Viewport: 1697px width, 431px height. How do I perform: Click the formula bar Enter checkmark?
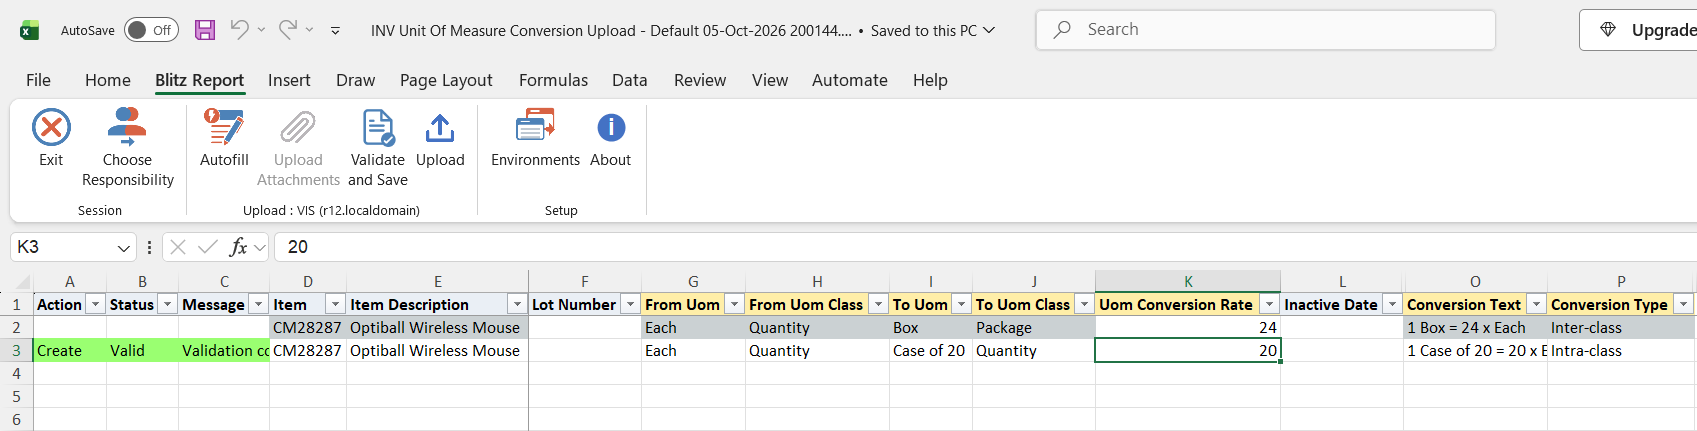tap(208, 247)
